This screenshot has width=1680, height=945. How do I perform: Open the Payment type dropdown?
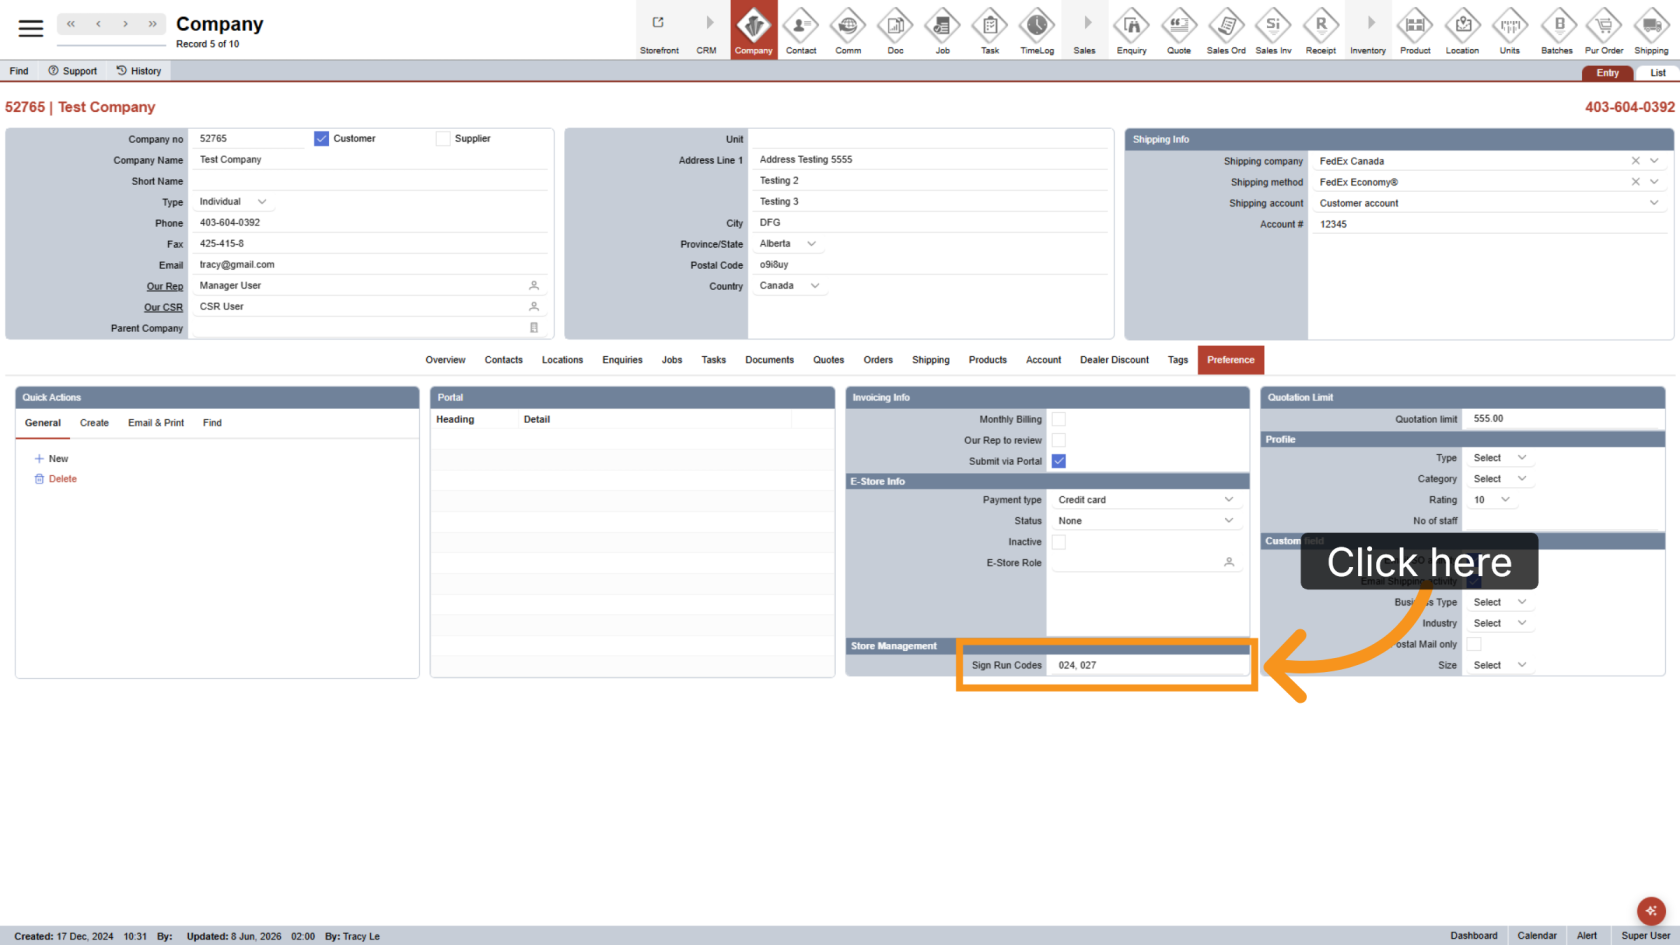[x=1146, y=500]
